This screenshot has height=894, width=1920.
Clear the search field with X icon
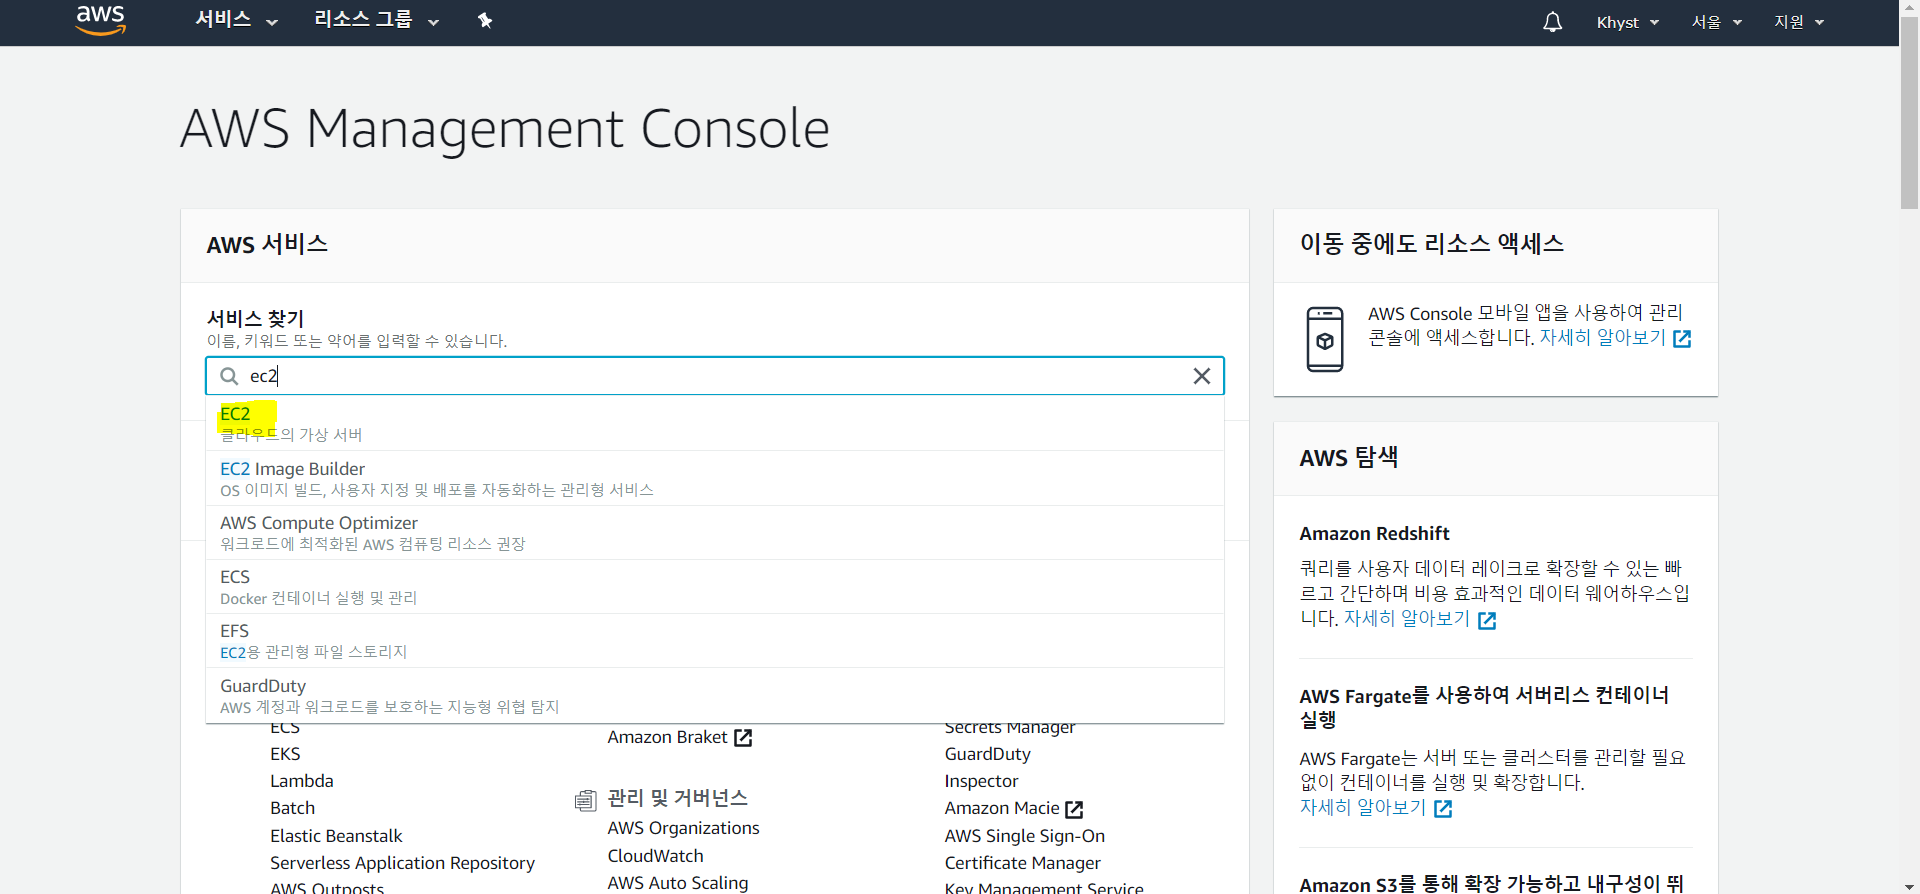pyautogui.click(x=1202, y=376)
